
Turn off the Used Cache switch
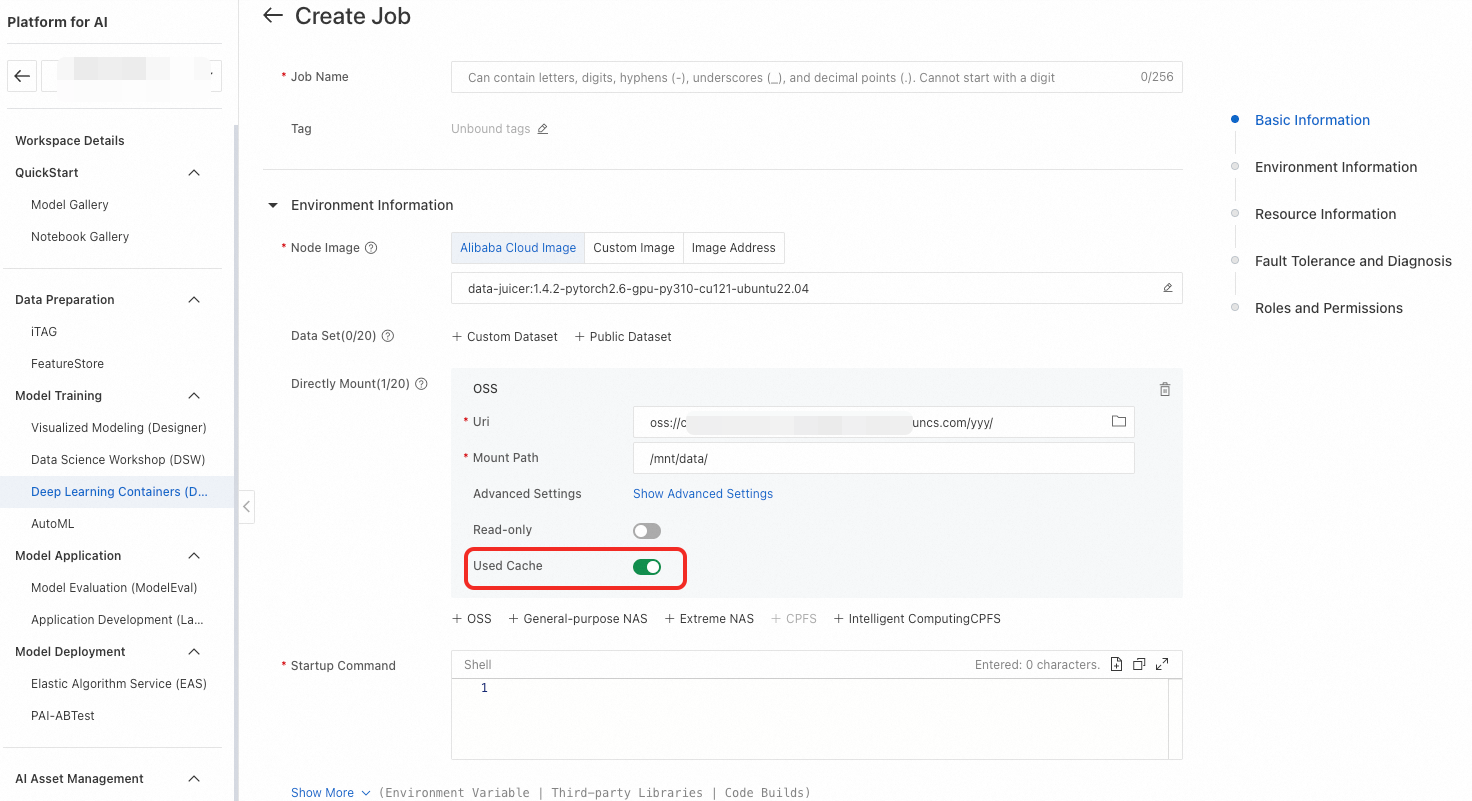[x=647, y=567]
